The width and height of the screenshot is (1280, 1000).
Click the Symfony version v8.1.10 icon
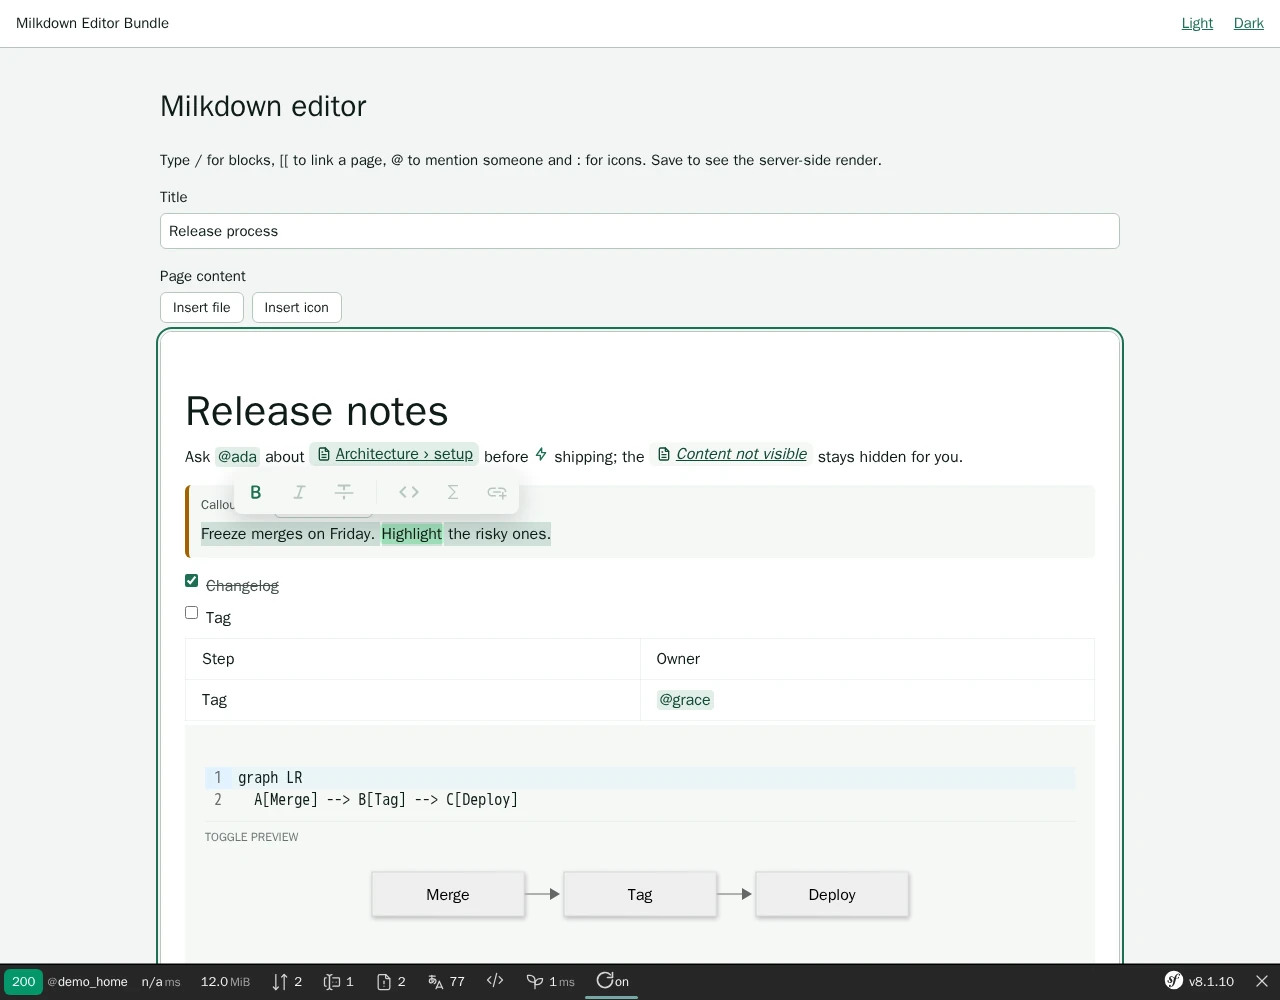pyautogui.click(x=1199, y=981)
